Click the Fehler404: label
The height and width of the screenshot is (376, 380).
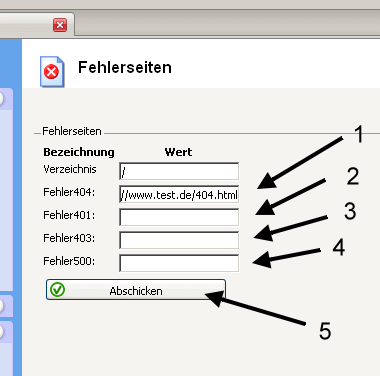(x=69, y=192)
